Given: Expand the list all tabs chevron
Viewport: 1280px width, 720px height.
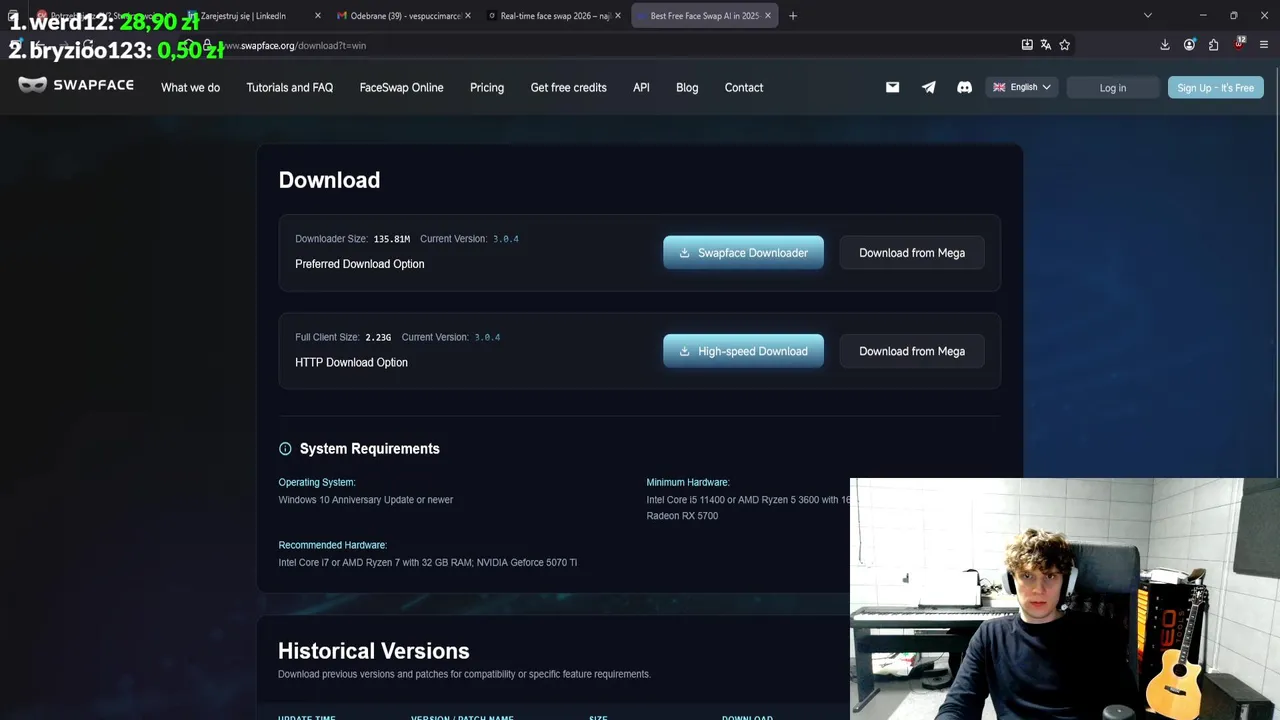Looking at the screenshot, I should [x=1148, y=16].
